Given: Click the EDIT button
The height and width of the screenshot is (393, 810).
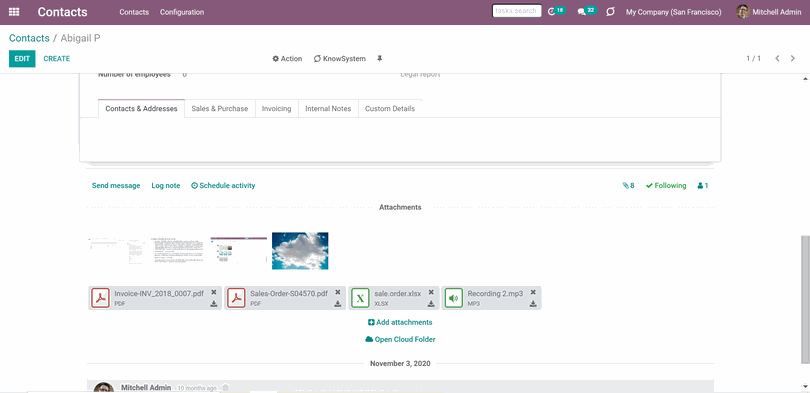Looking at the screenshot, I should [x=22, y=59].
